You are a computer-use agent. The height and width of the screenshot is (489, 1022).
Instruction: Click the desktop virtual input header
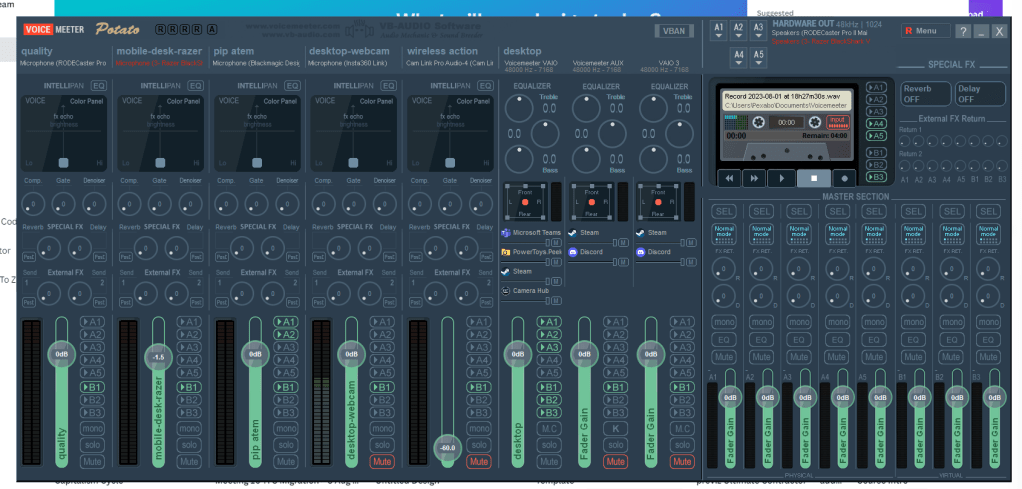coord(523,51)
